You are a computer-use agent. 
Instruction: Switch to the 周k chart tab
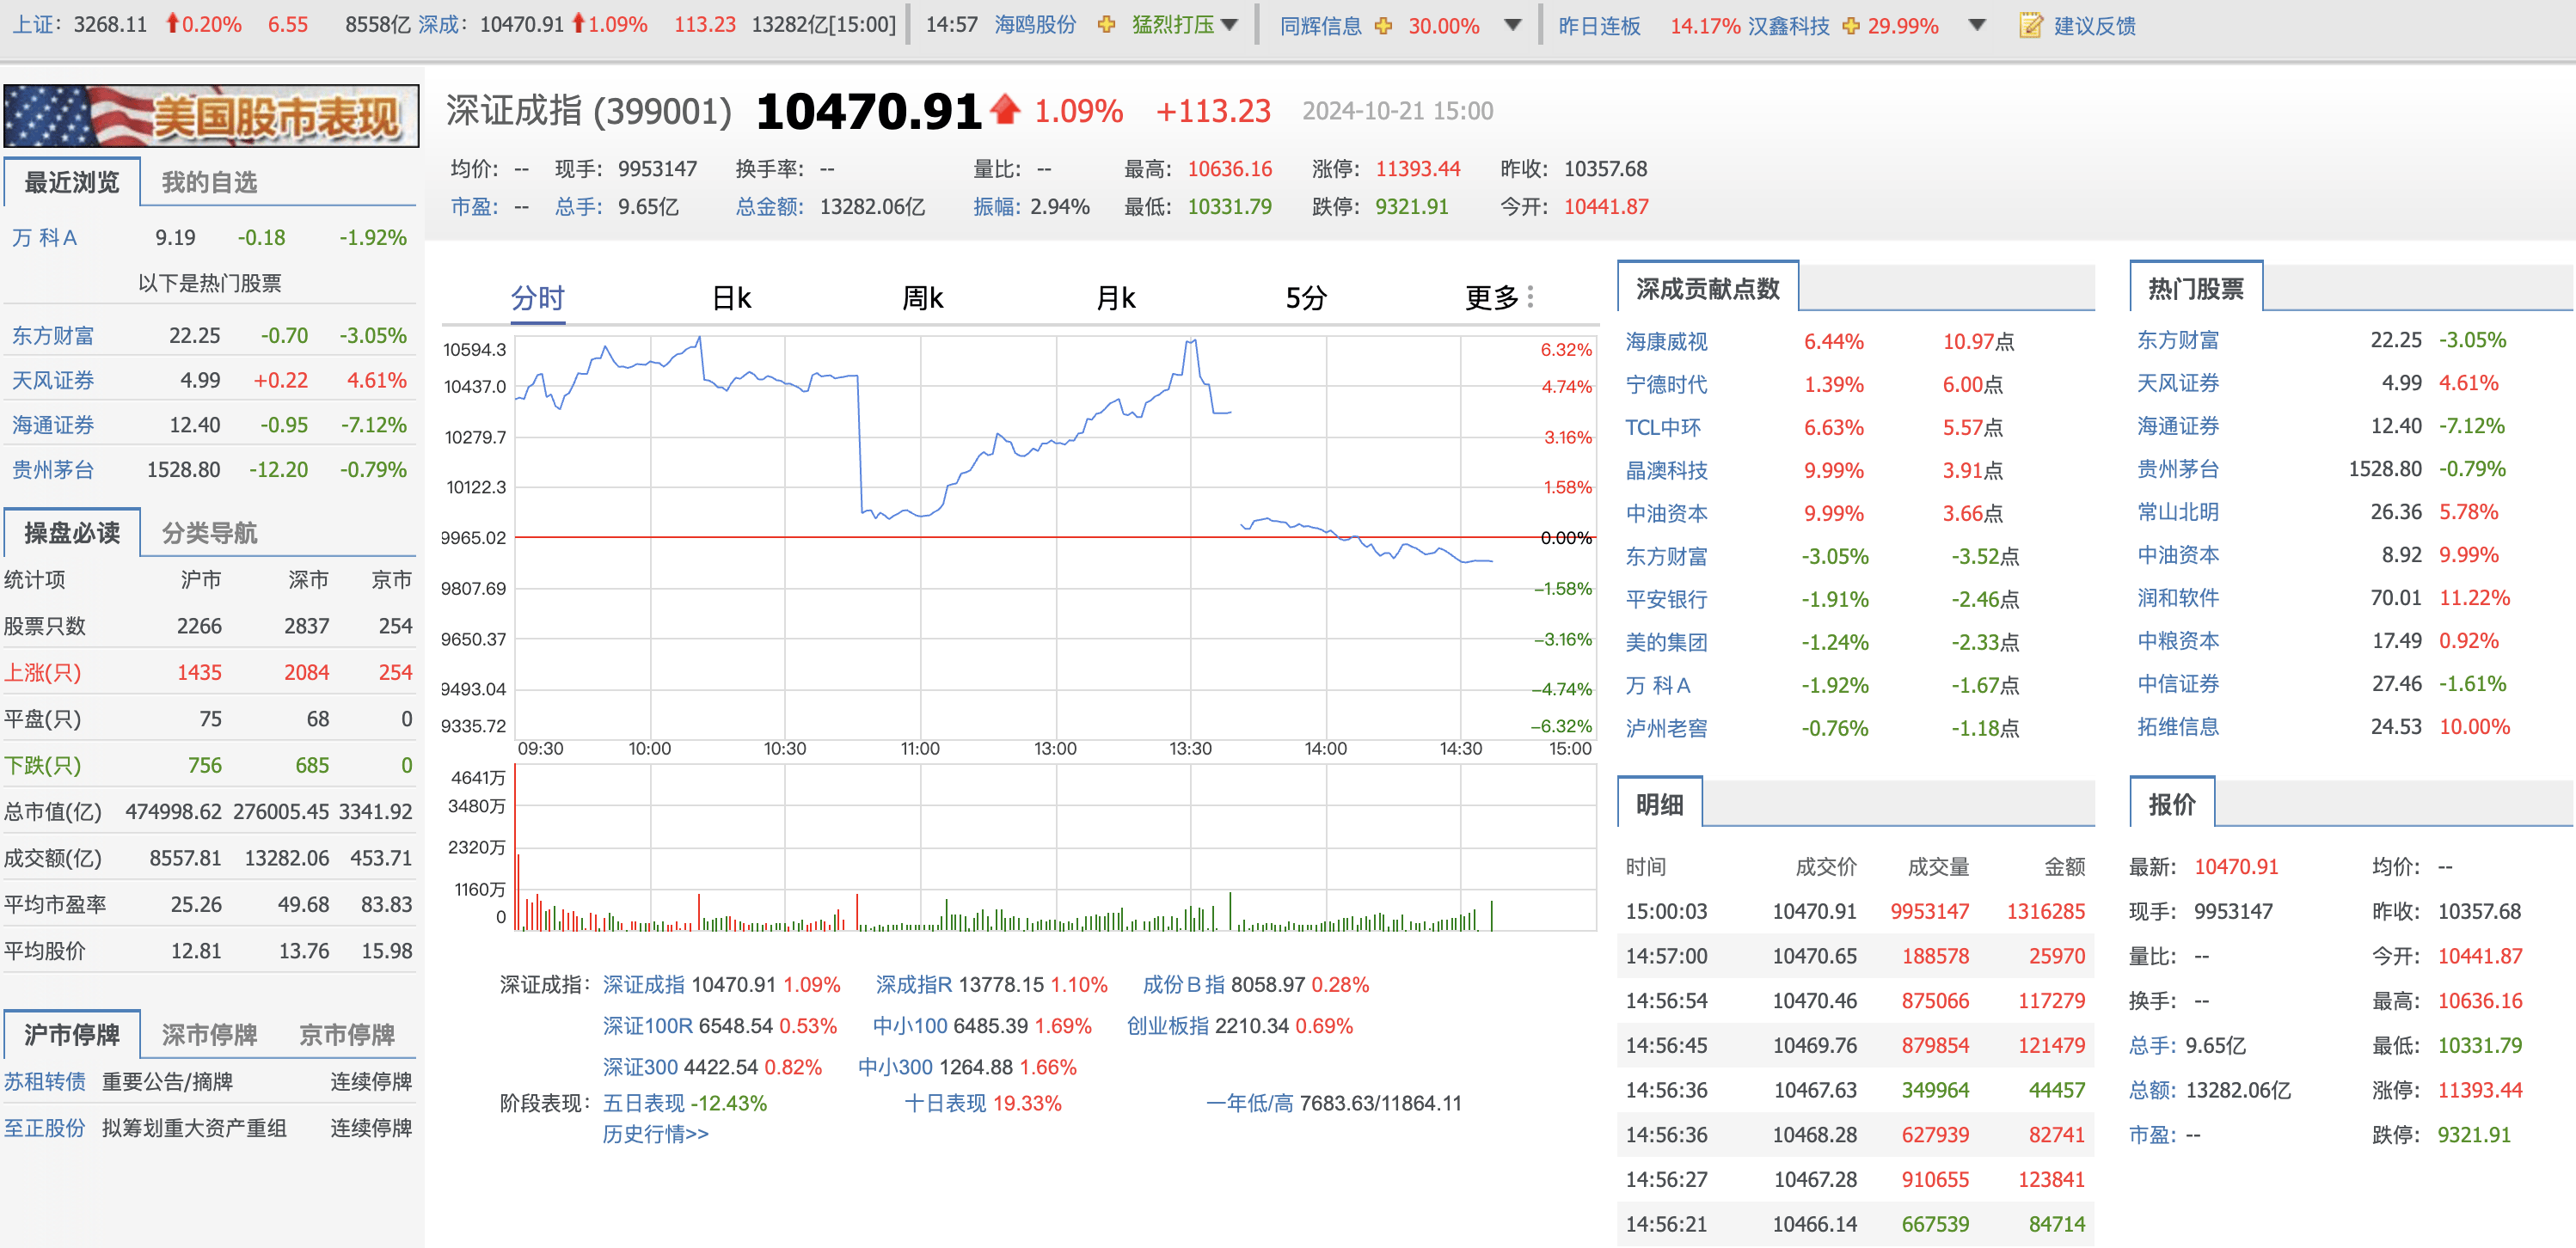(923, 297)
